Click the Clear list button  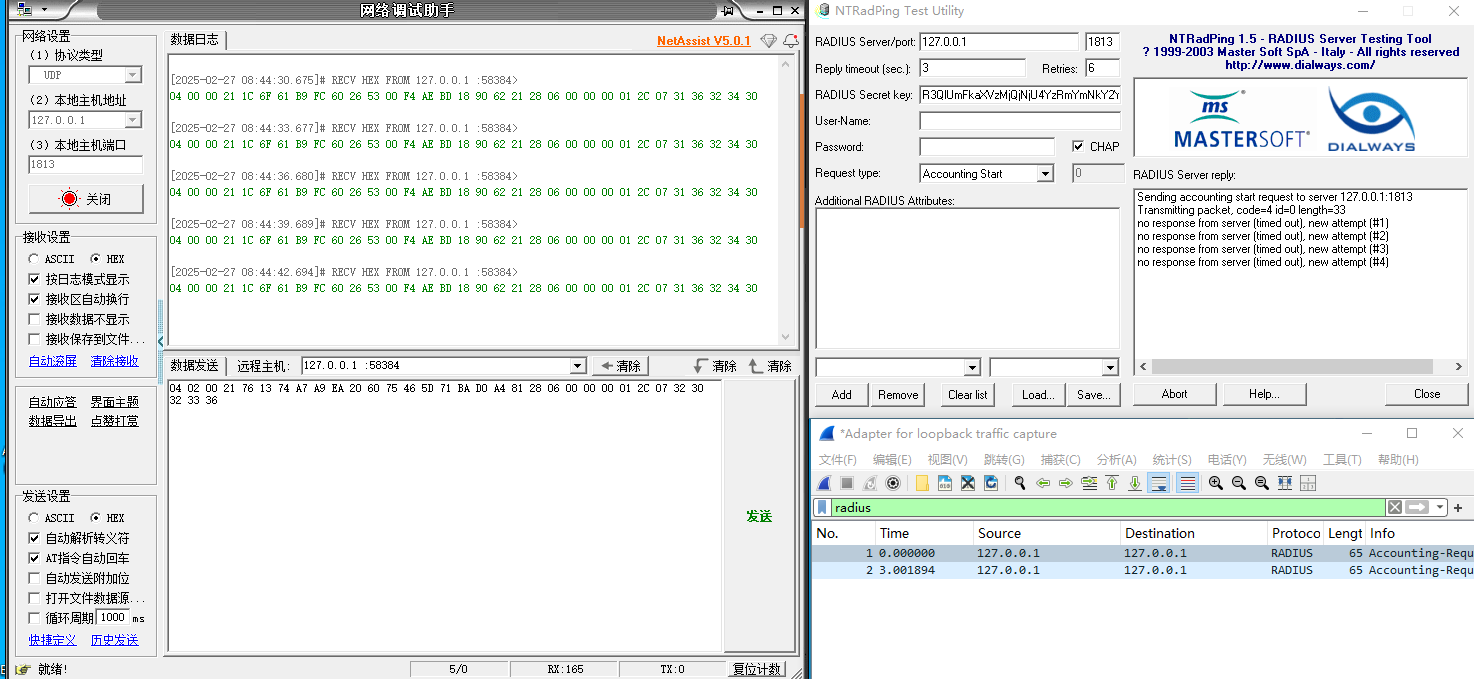[967, 394]
